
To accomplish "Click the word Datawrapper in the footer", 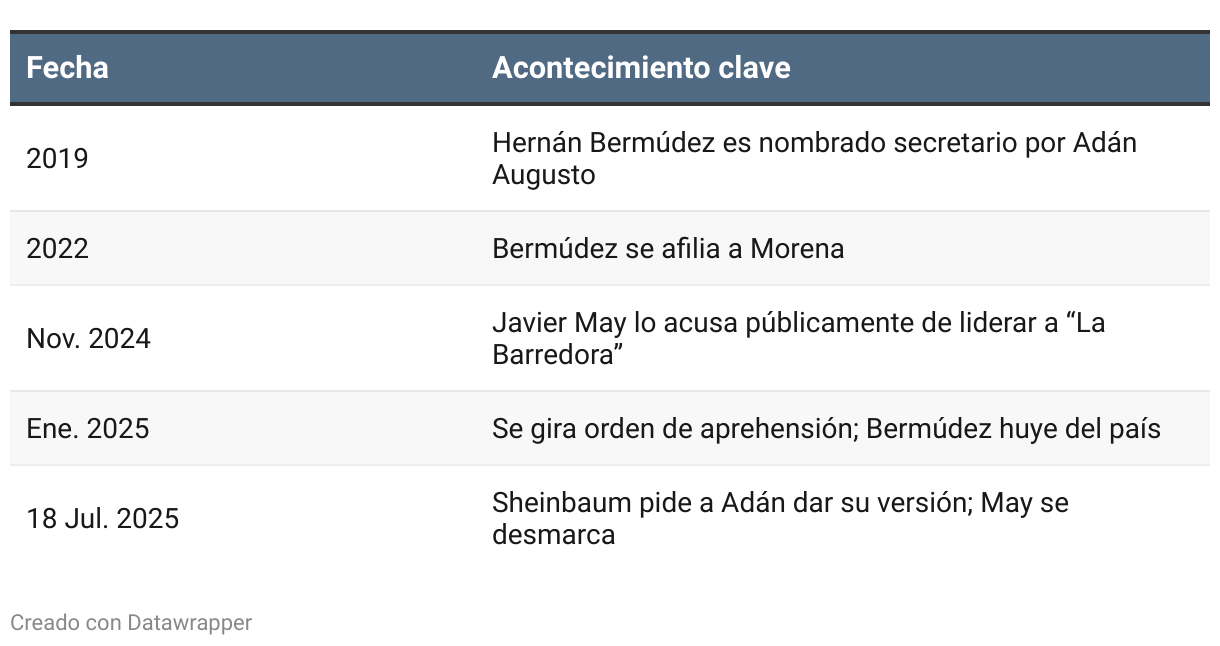I will (189, 622).
